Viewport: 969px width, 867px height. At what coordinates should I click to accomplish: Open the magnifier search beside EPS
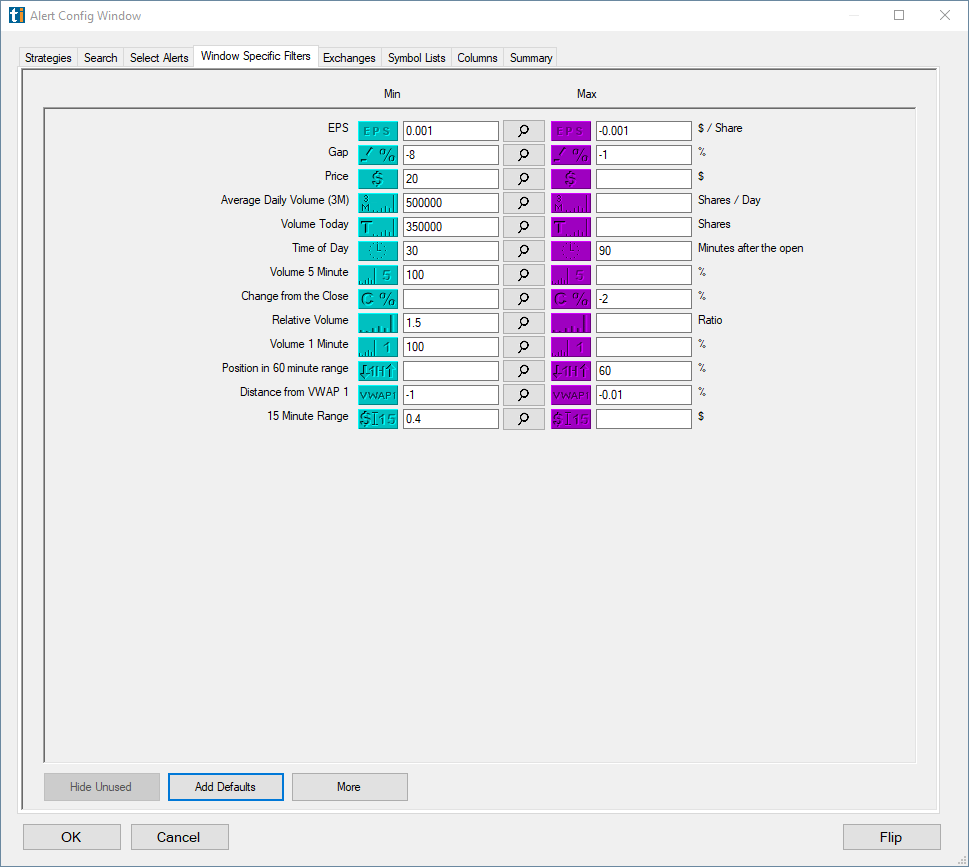[x=523, y=130]
